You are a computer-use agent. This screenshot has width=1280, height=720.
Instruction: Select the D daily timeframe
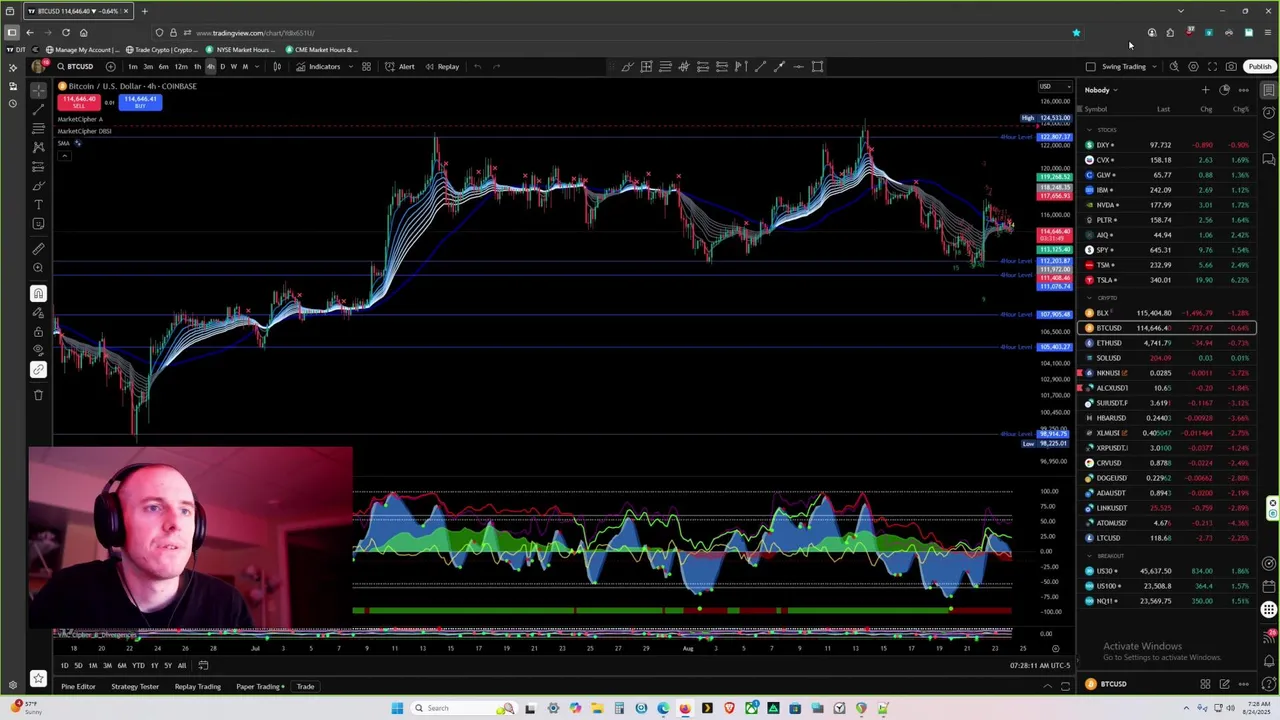222,67
